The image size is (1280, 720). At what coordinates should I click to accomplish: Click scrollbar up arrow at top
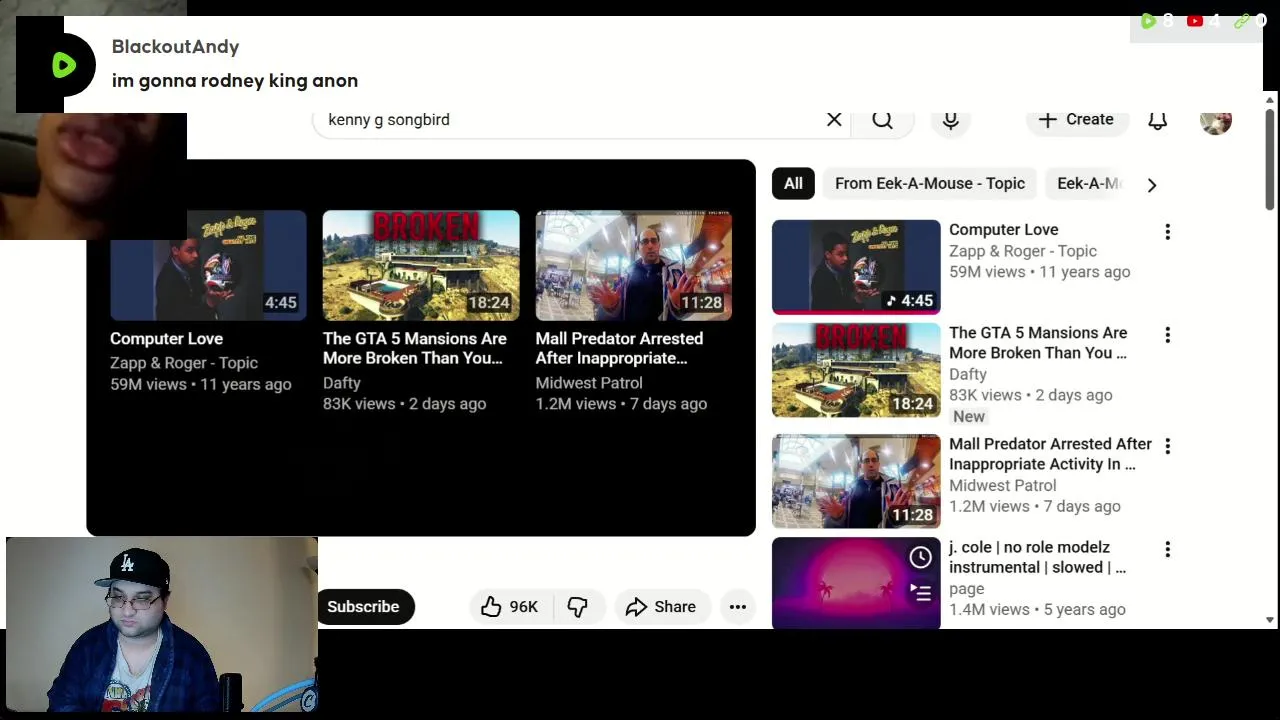1270,100
